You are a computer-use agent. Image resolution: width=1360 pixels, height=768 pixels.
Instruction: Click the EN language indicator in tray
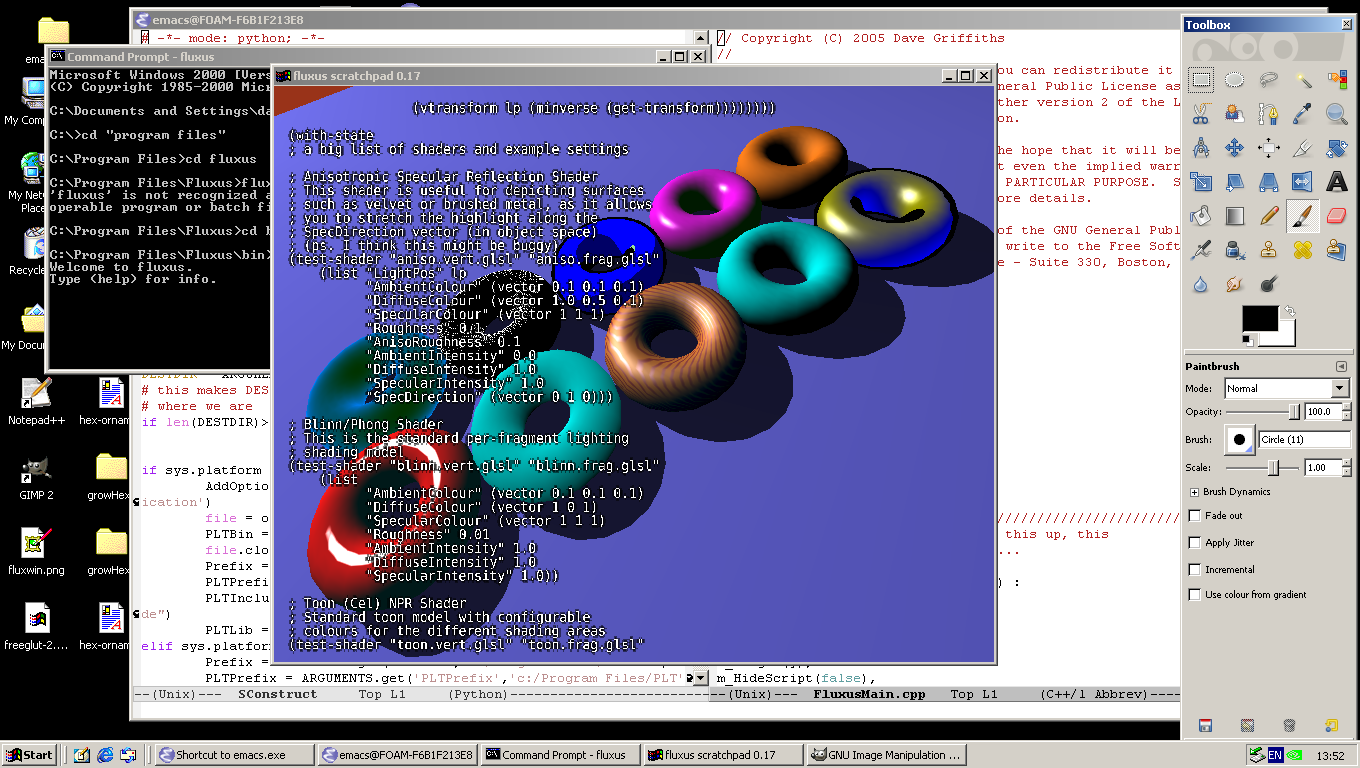1275,756
